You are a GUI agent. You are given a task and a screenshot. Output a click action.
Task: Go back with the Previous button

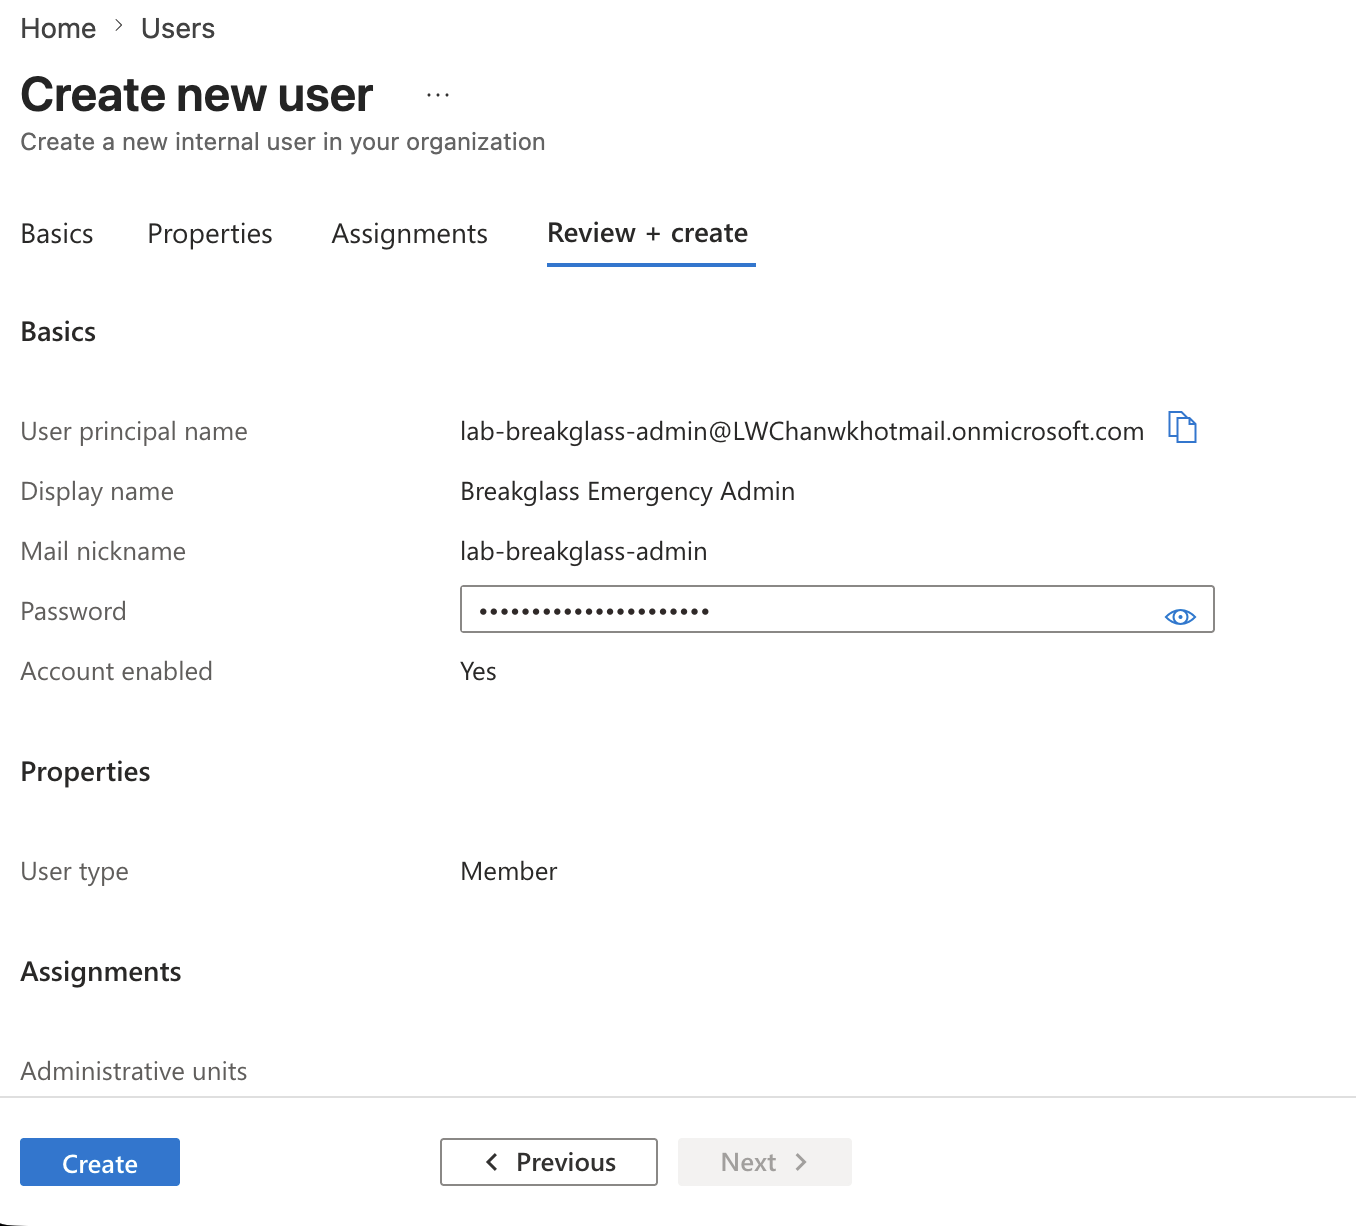[x=549, y=1162]
